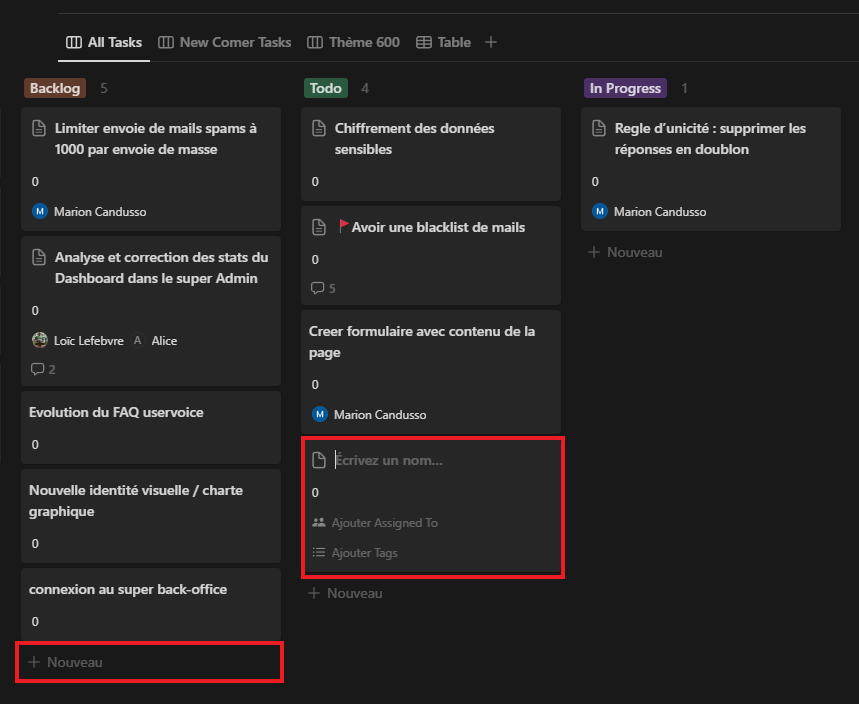Open the Thème 600 view tab
Screen dimensions: 859x704
click(x=354, y=42)
